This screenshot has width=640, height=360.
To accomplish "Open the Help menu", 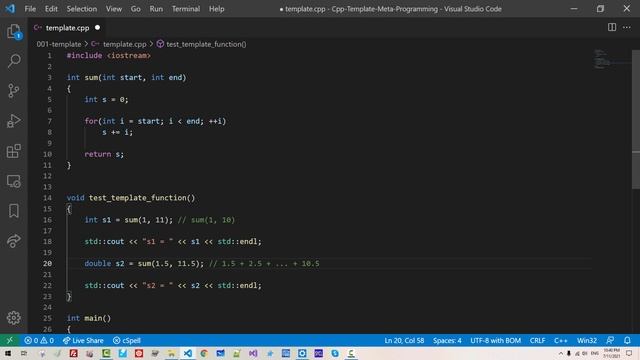I will tap(217, 9).
